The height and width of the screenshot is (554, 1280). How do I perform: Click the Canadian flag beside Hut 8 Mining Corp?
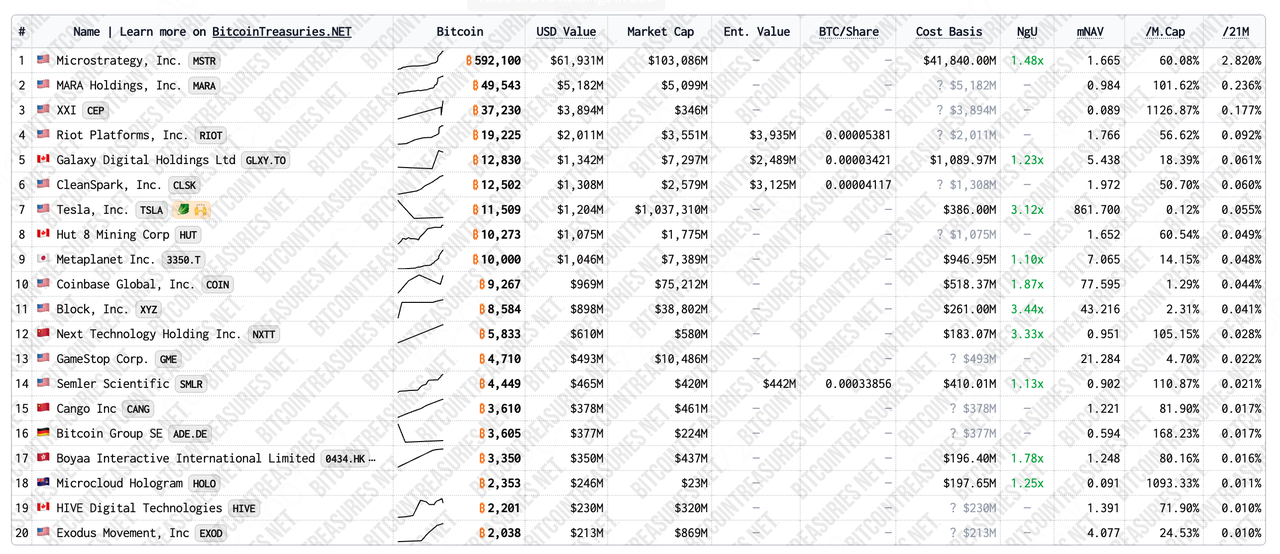(43, 235)
